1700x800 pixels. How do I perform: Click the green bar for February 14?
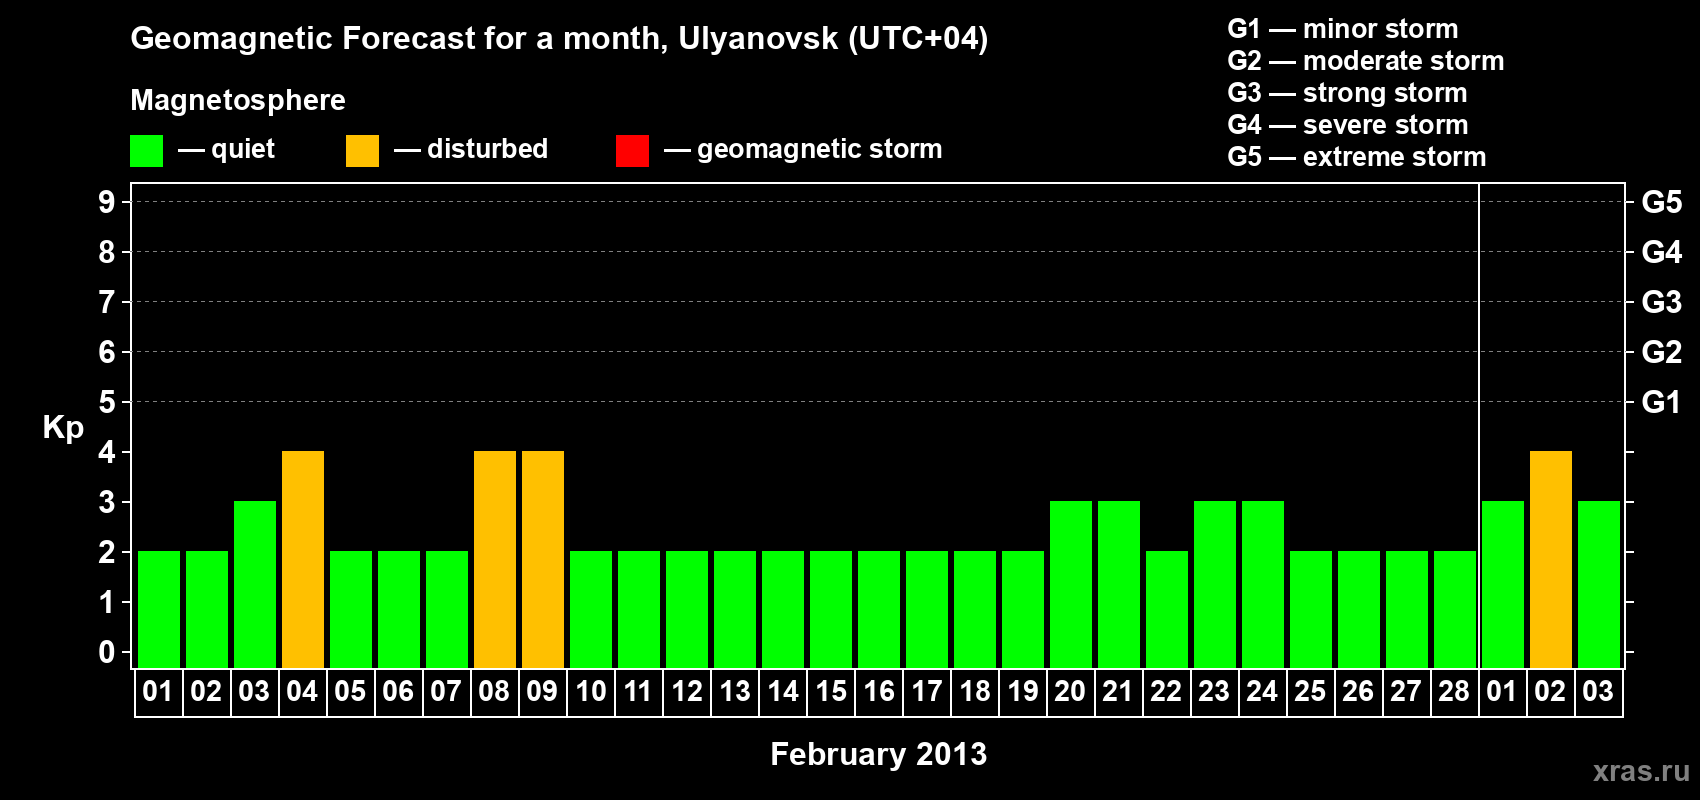coord(783,609)
